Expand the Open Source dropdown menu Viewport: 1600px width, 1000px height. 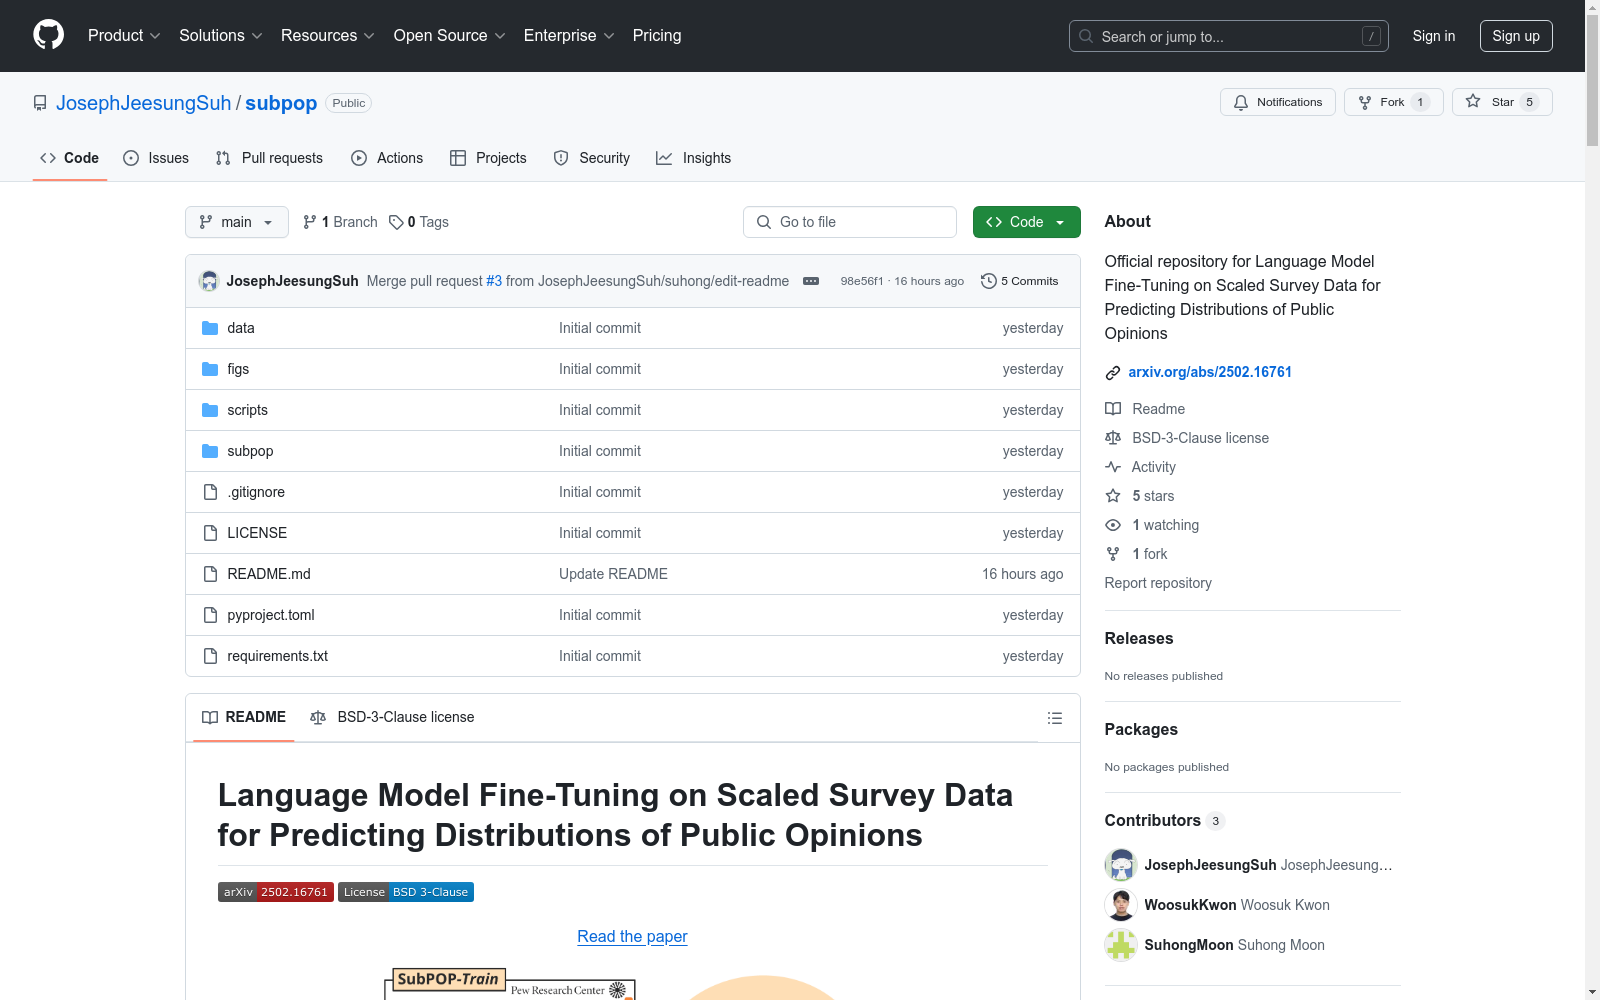coord(450,35)
